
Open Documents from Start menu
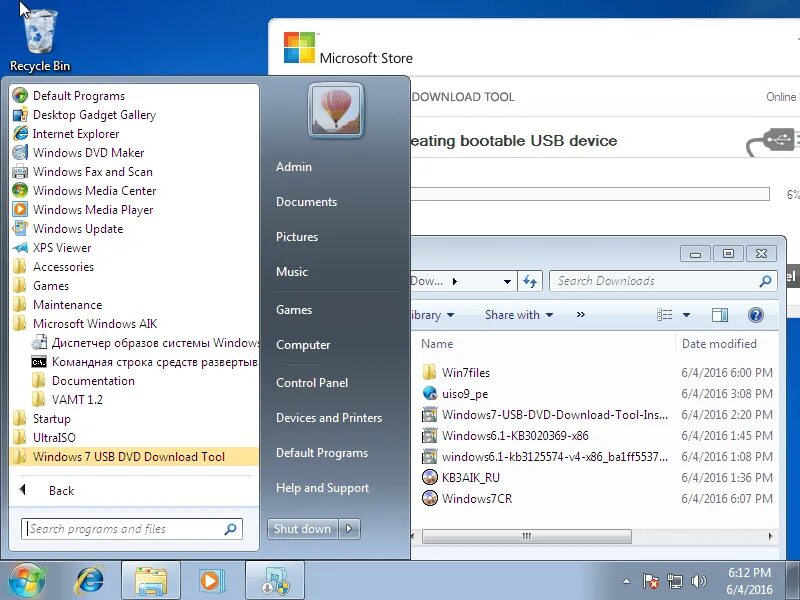(x=307, y=202)
